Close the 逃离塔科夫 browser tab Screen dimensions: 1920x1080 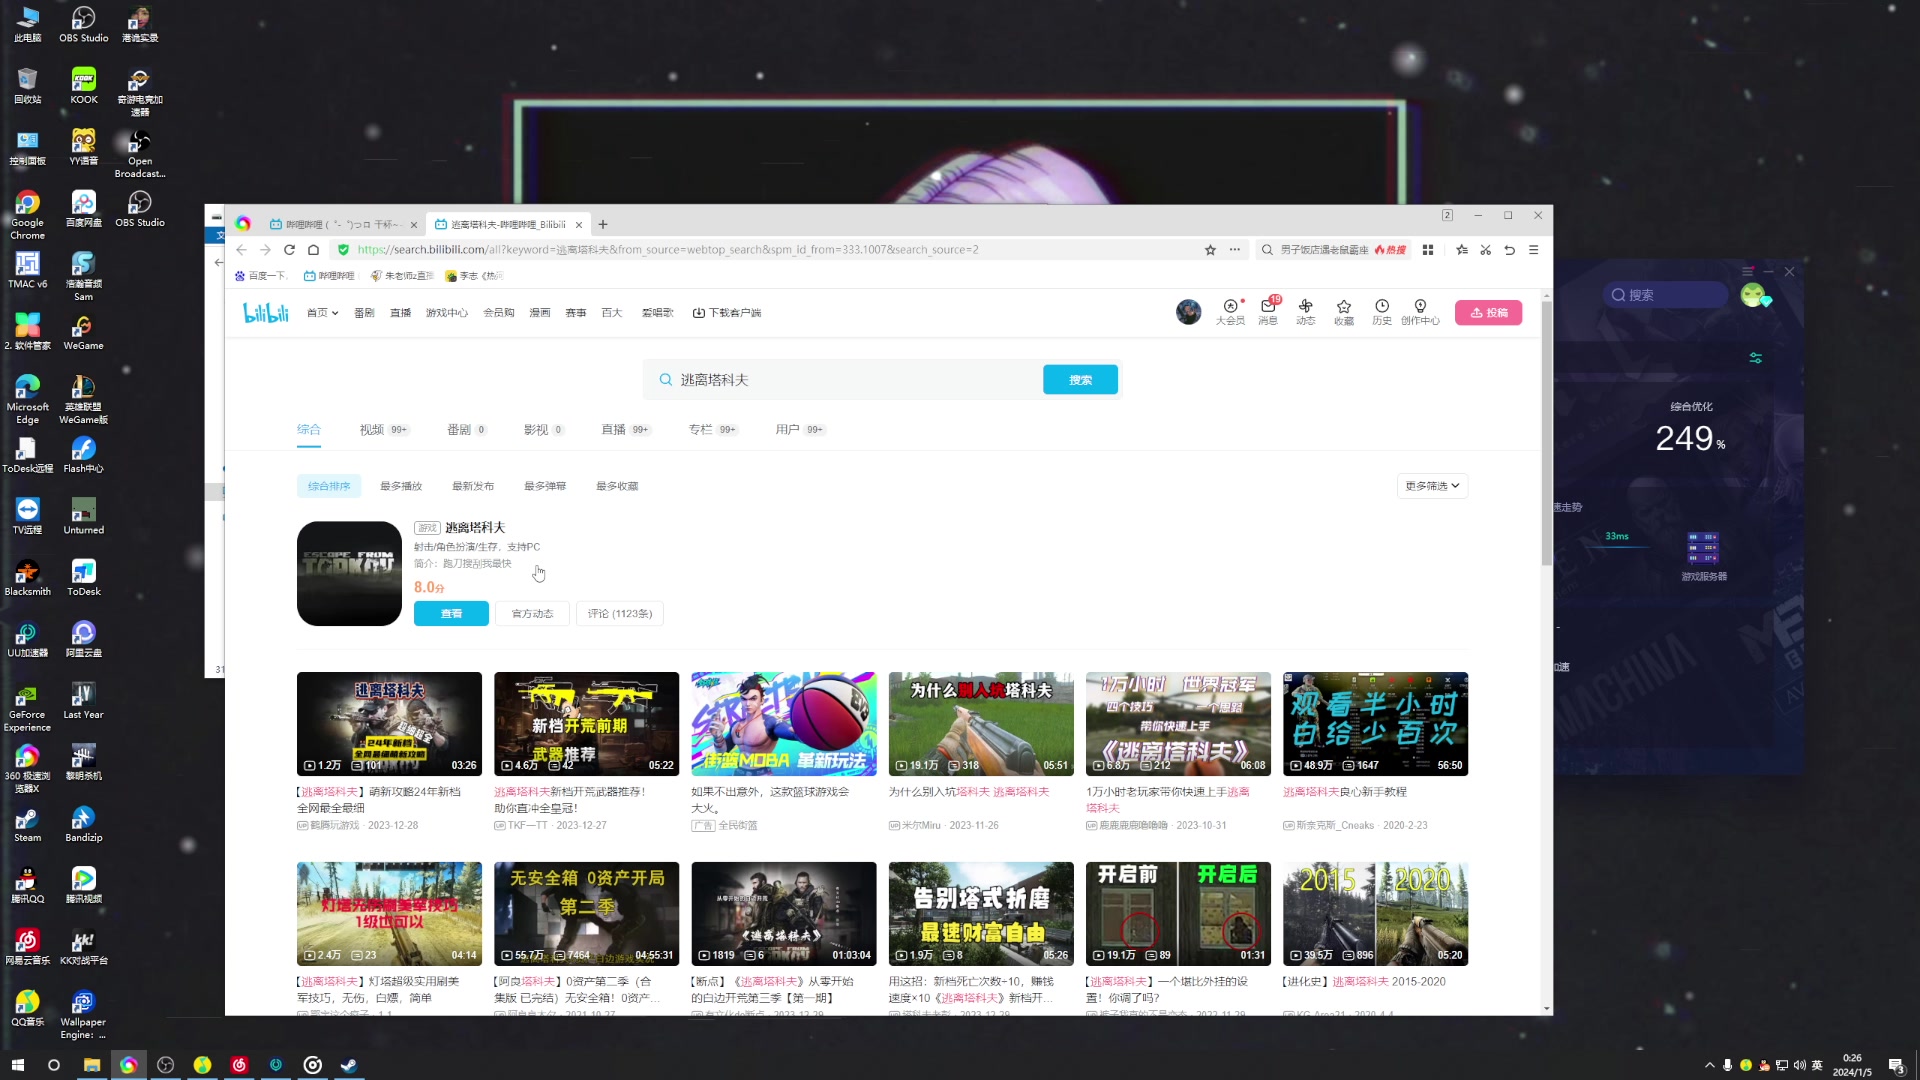pos(579,225)
